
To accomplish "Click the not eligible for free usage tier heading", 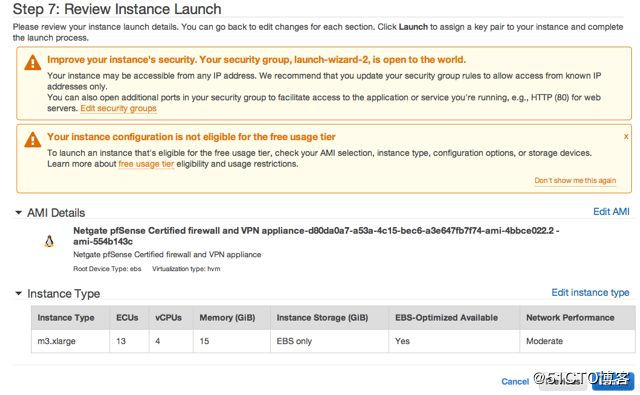I will [x=191, y=137].
